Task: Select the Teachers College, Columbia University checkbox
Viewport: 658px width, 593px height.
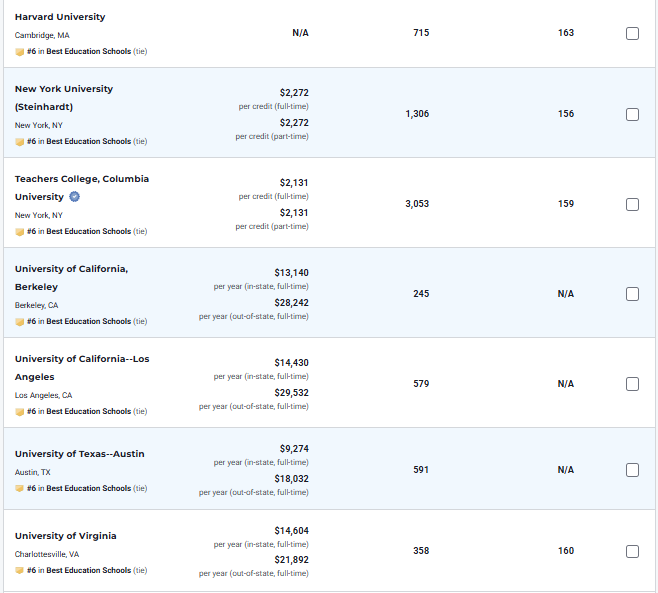Action: click(632, 204)
